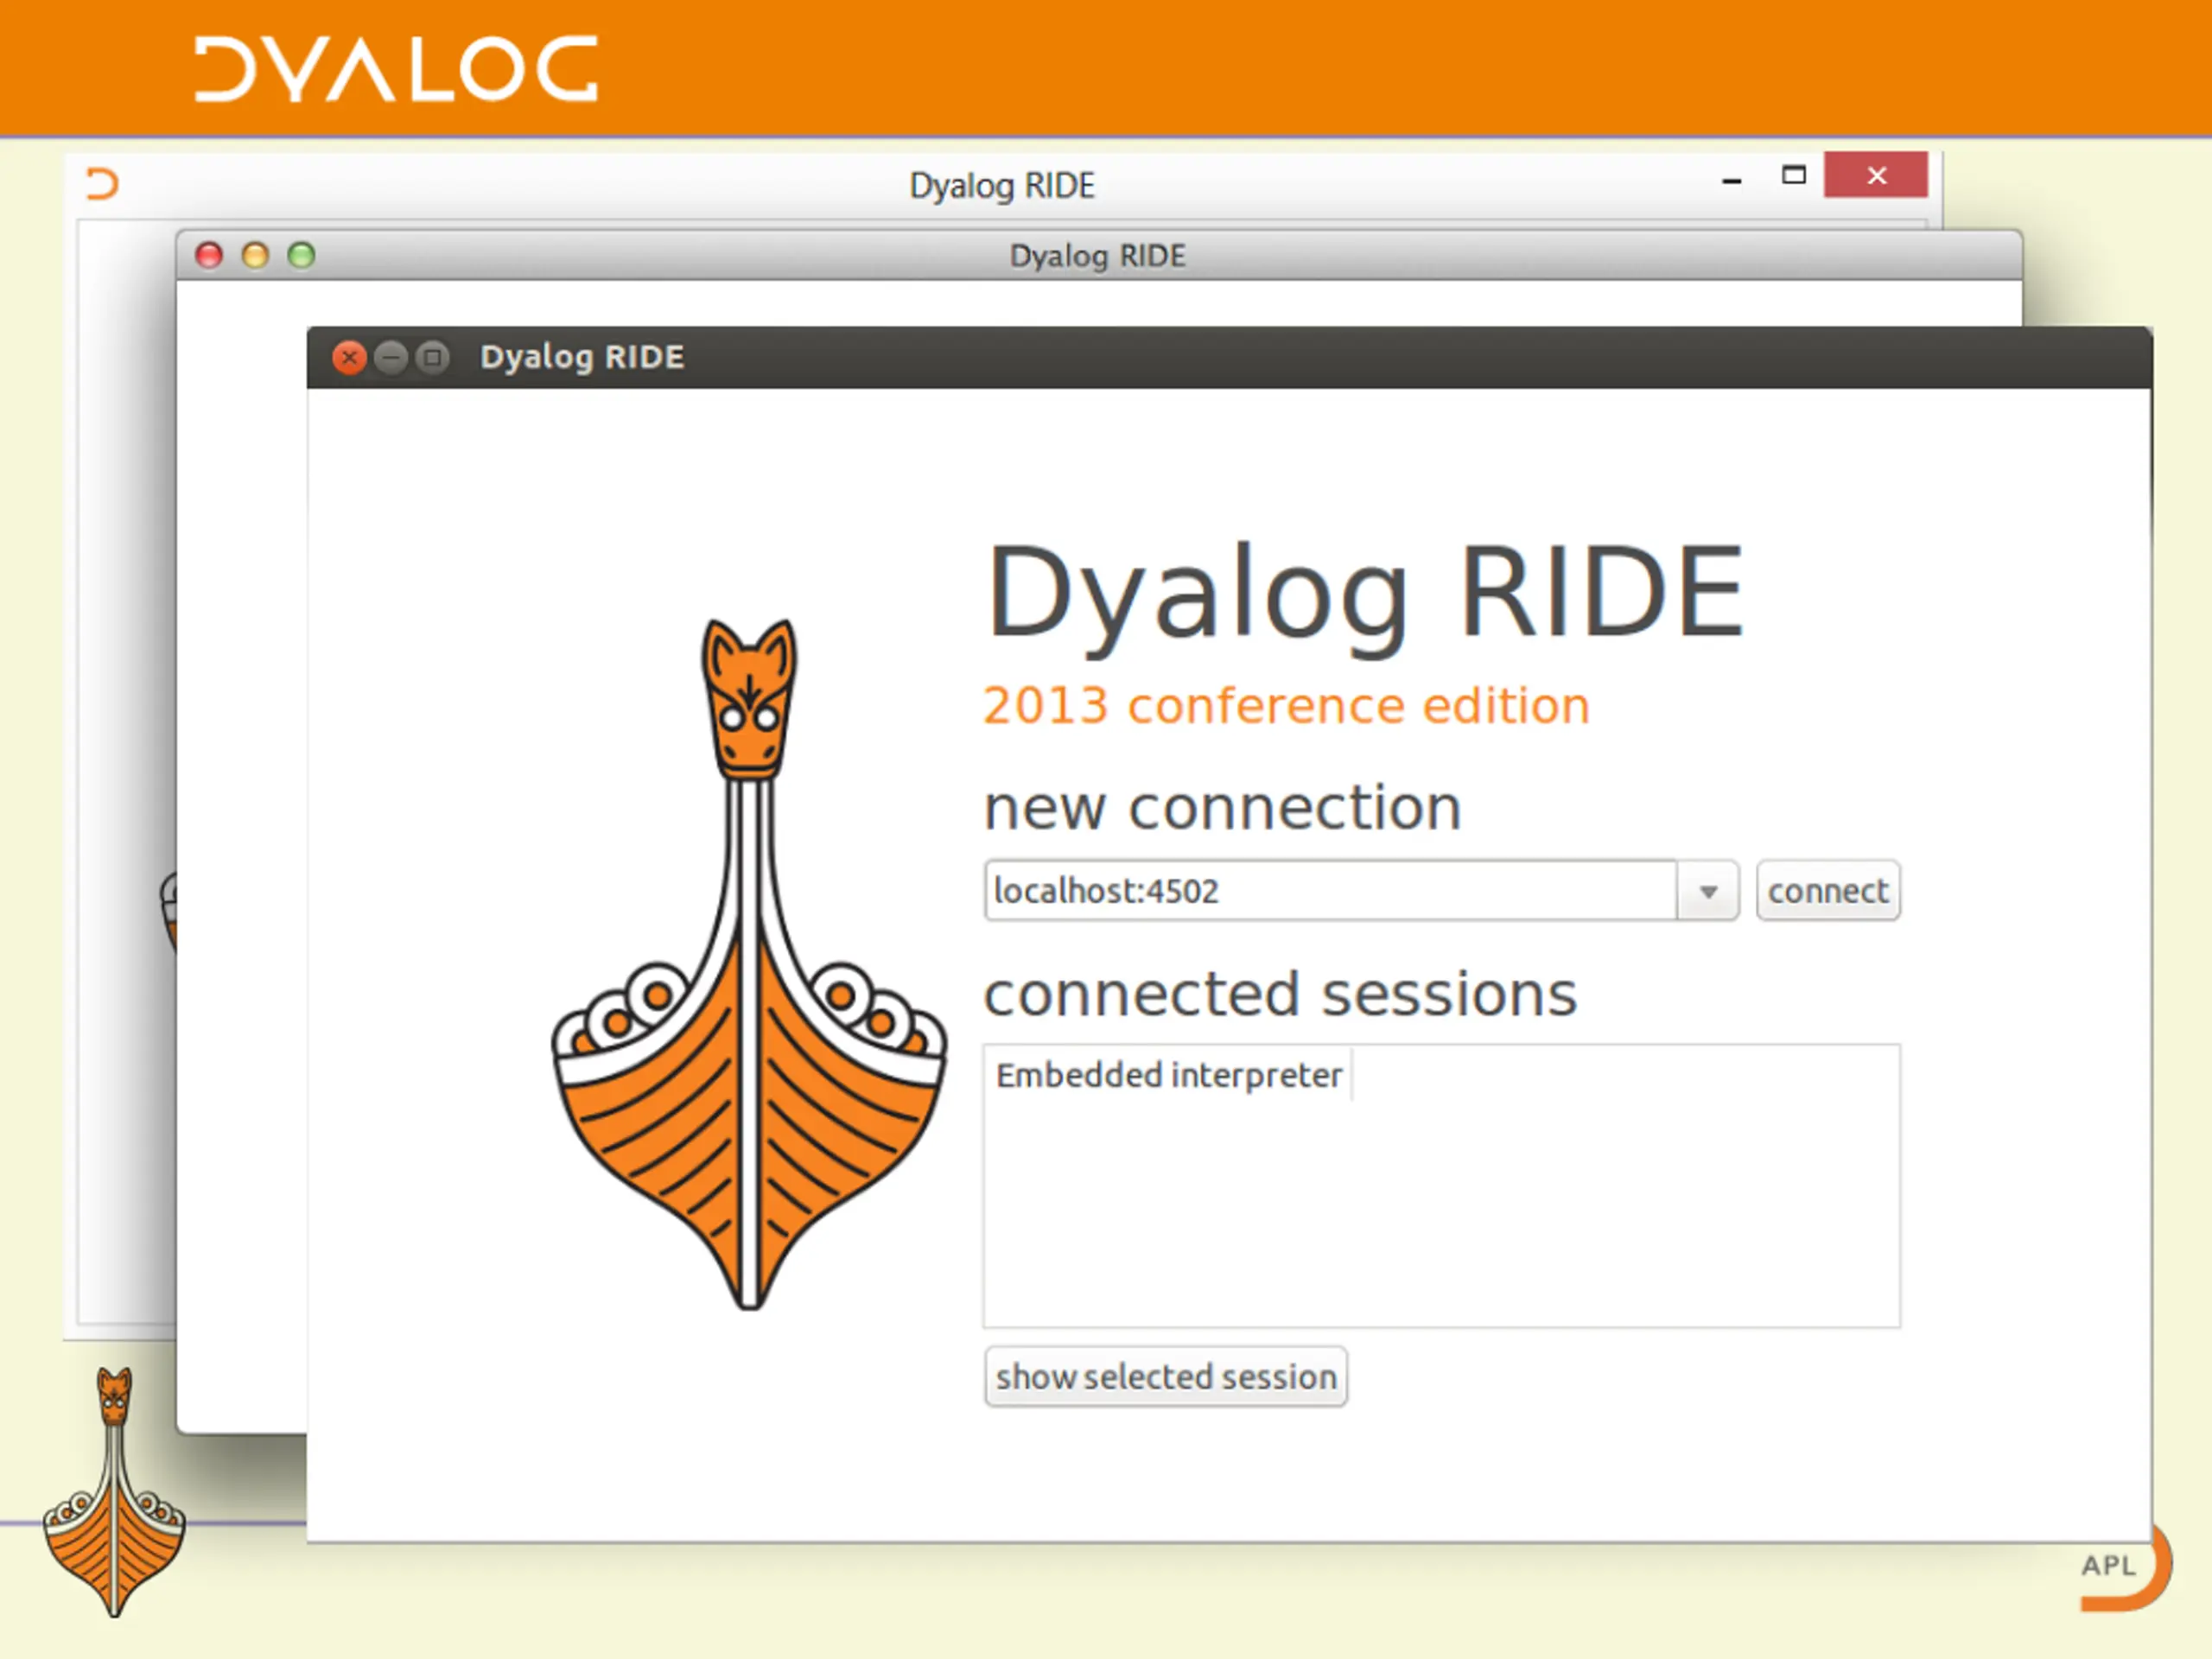Click the large Viking ship logo

[x=749, y=964]
